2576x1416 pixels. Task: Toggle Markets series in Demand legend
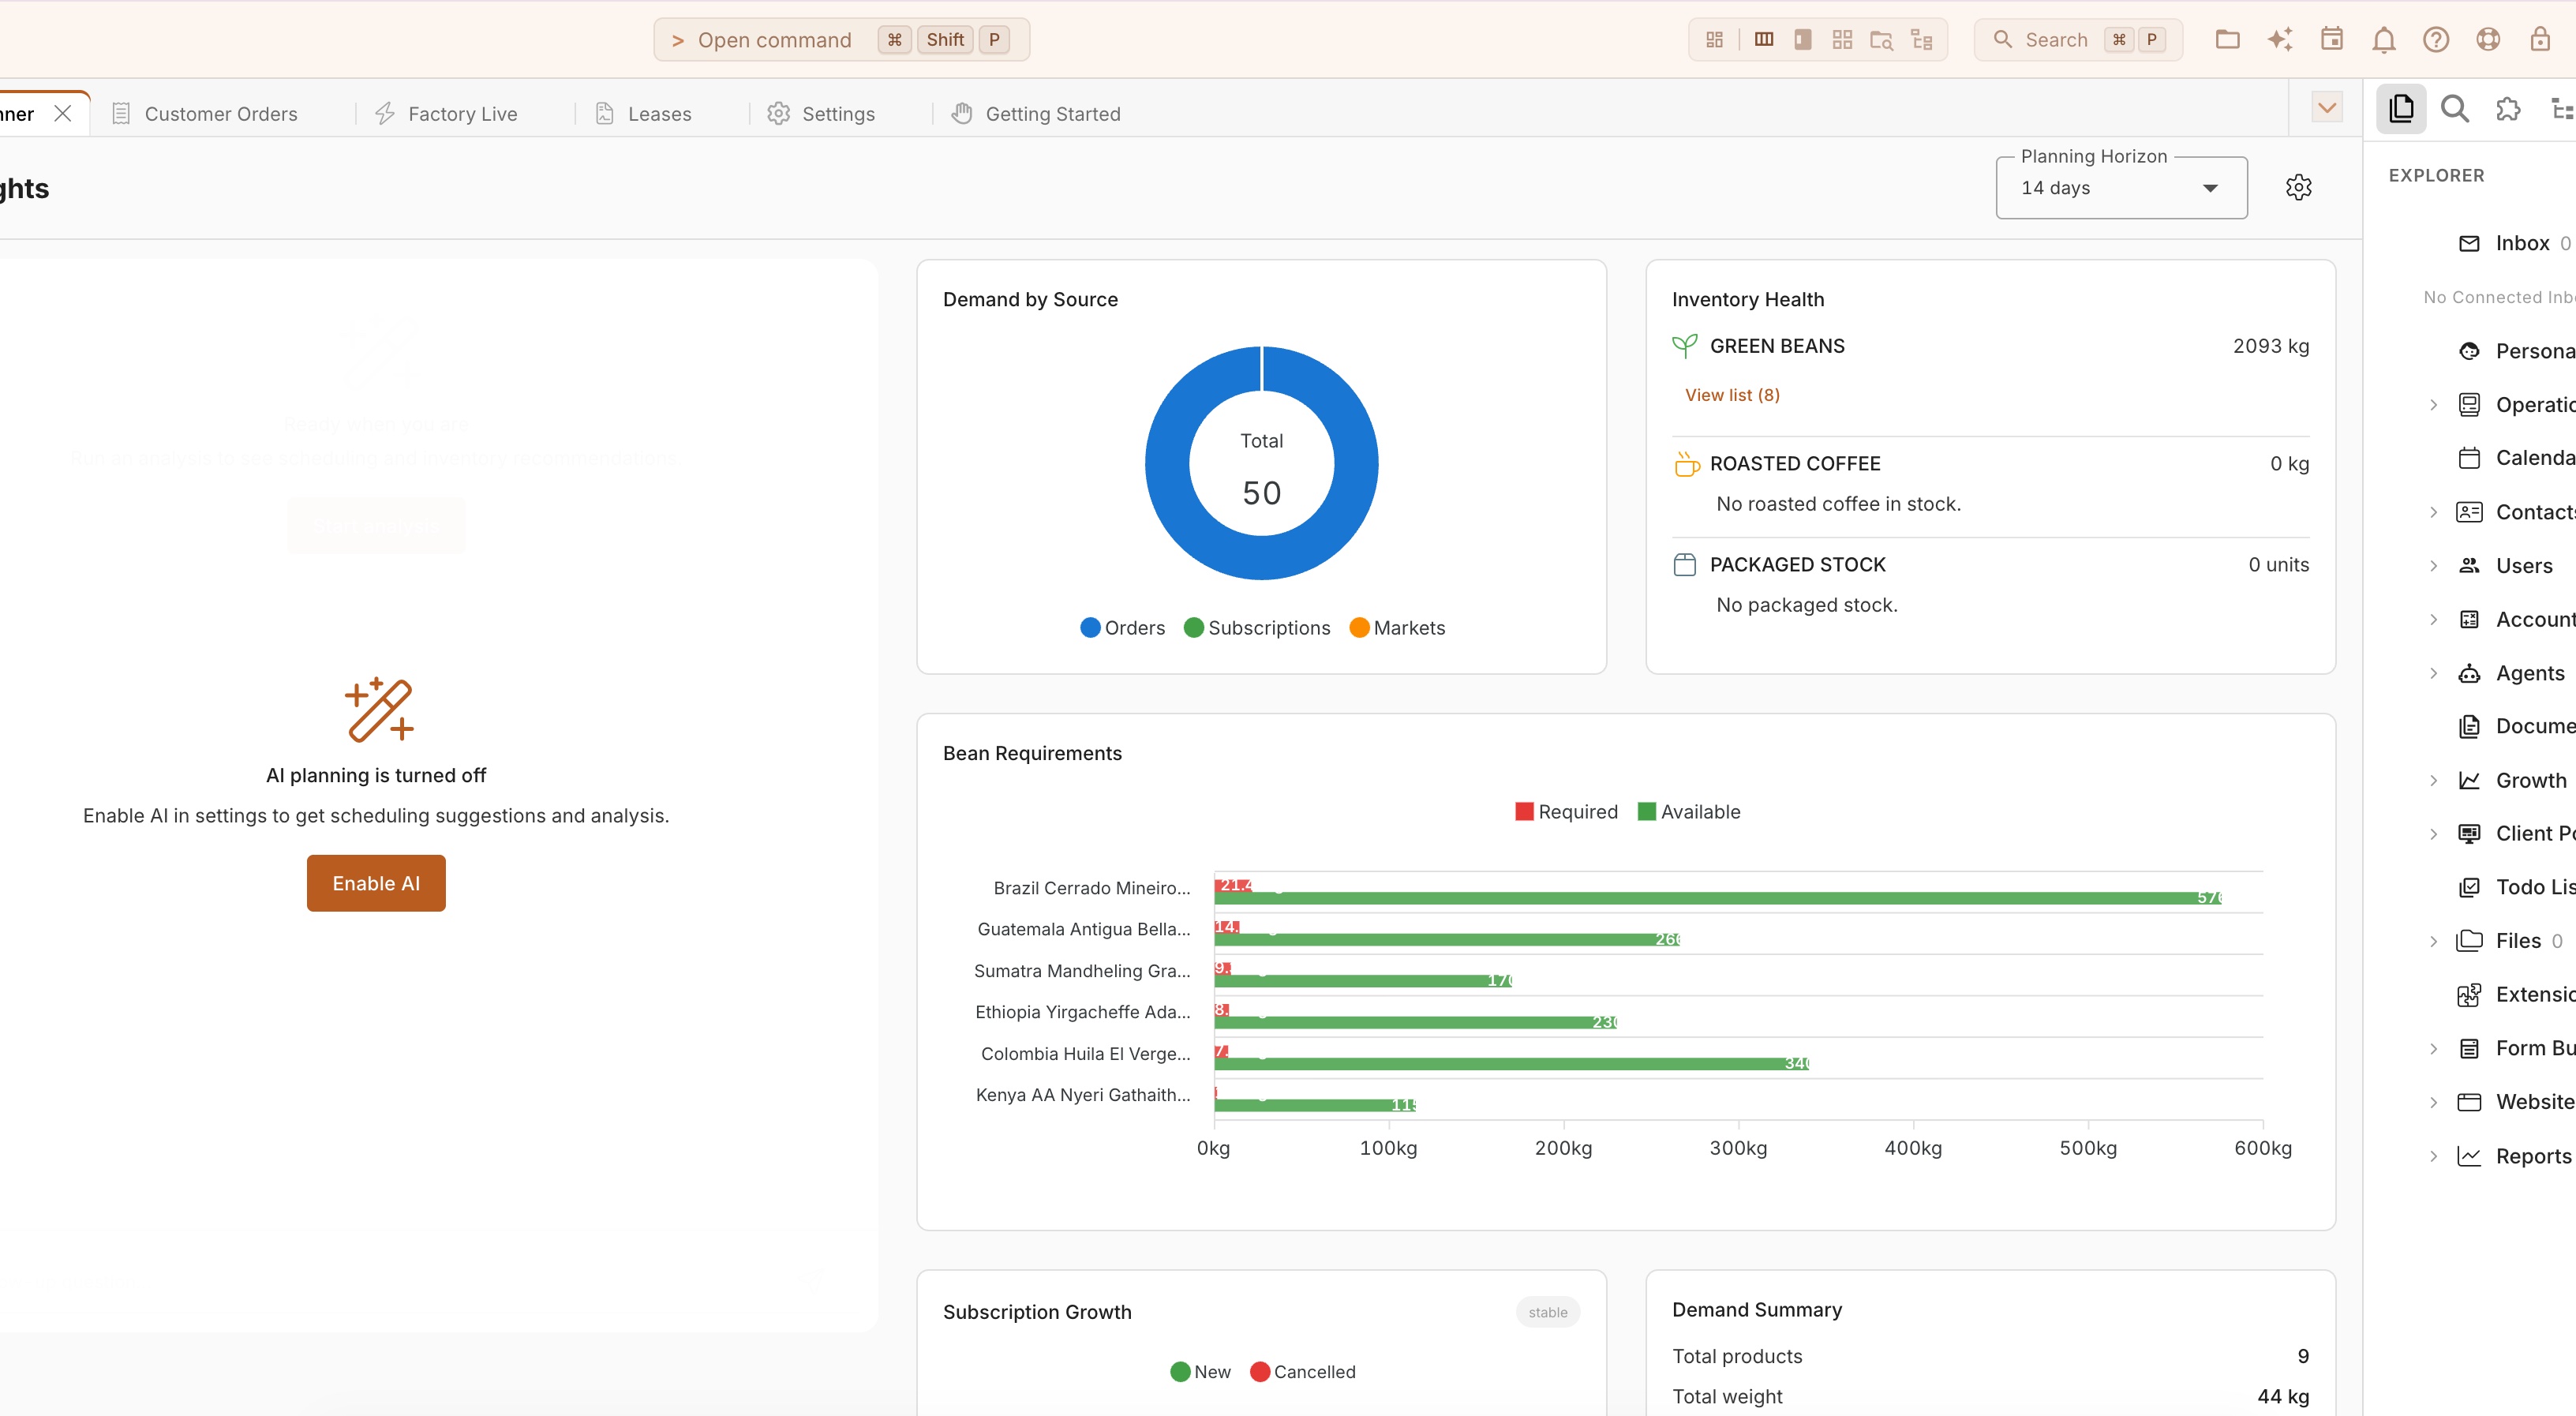(x=1397, y=628)
